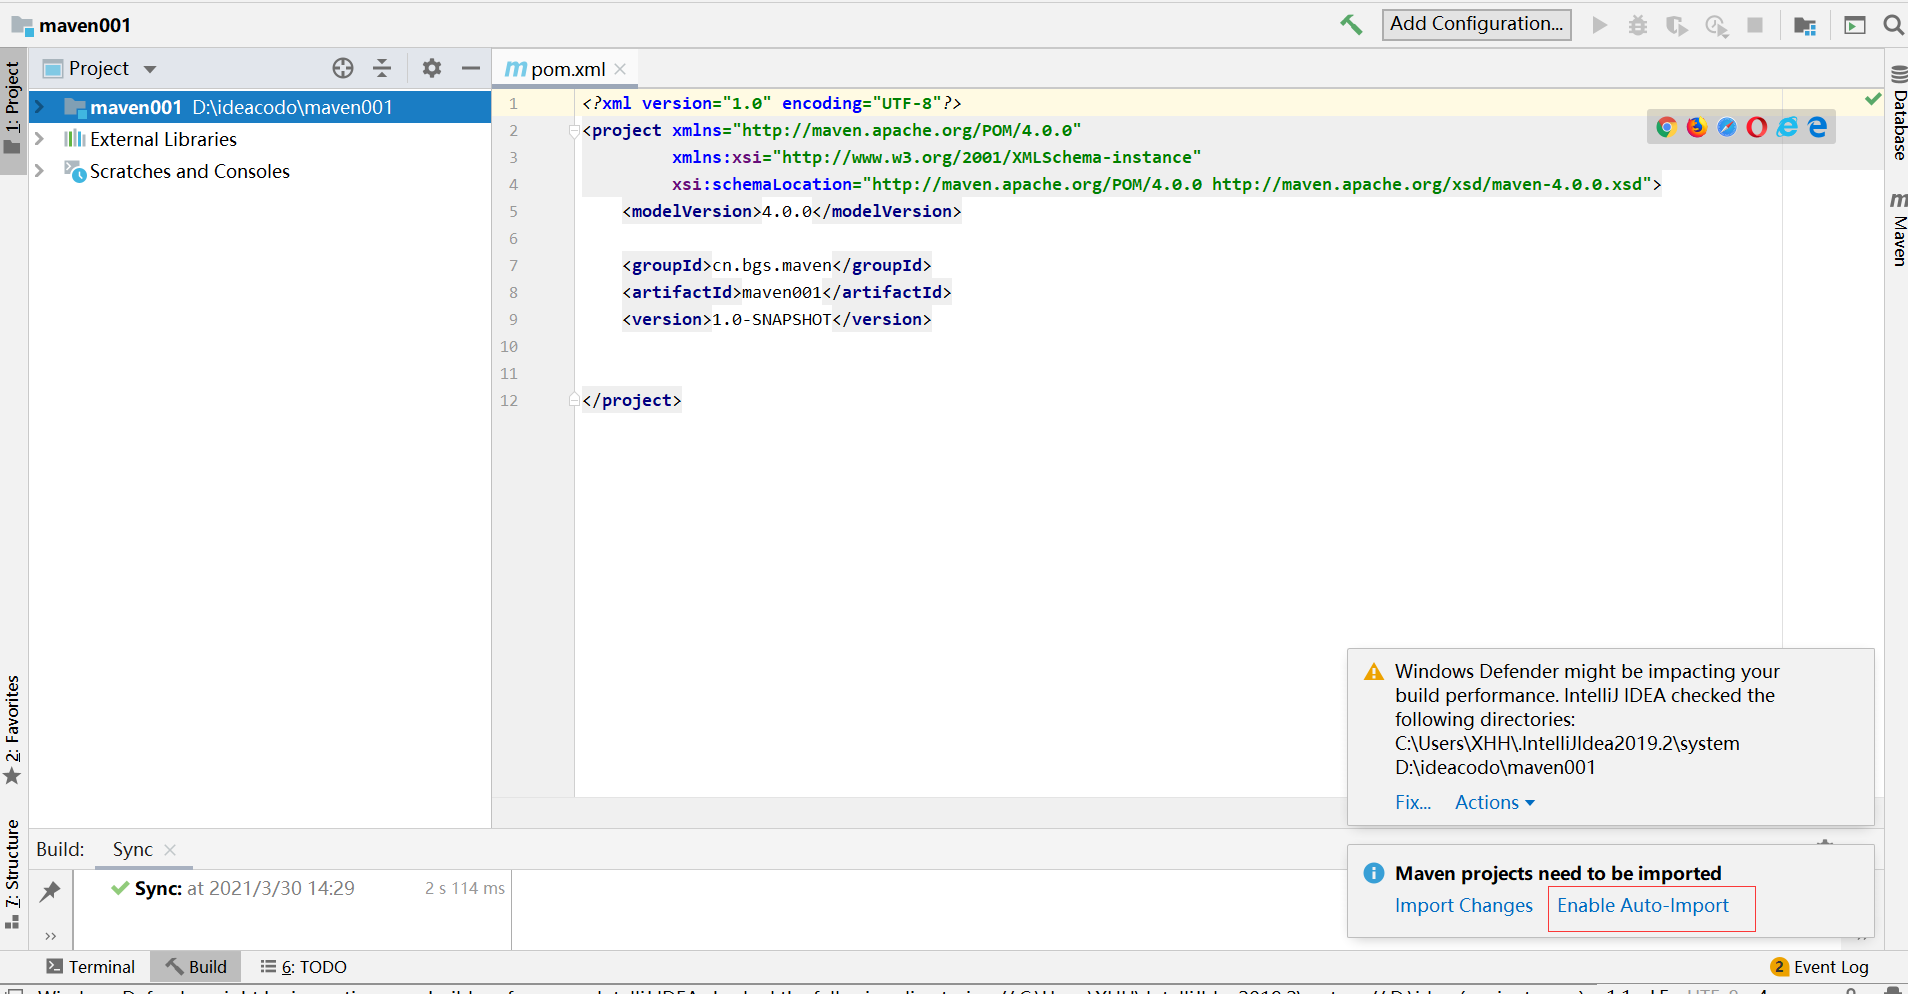1908x994 pixels.
Task: Open the Maven tool window
Action: point(1898,228)
